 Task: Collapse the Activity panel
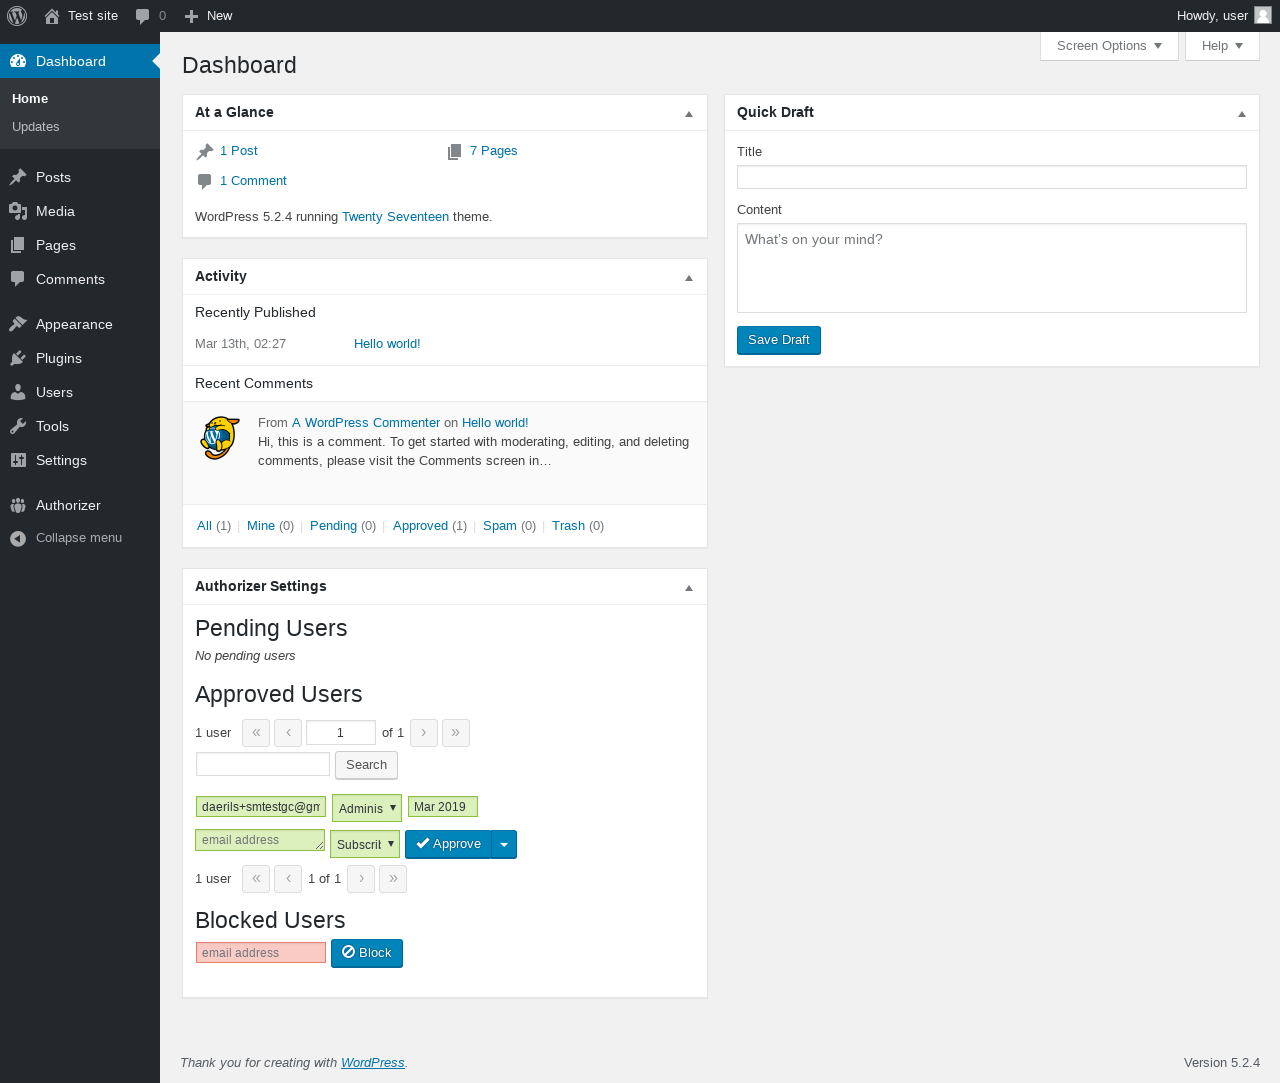(x=689, y=277)
